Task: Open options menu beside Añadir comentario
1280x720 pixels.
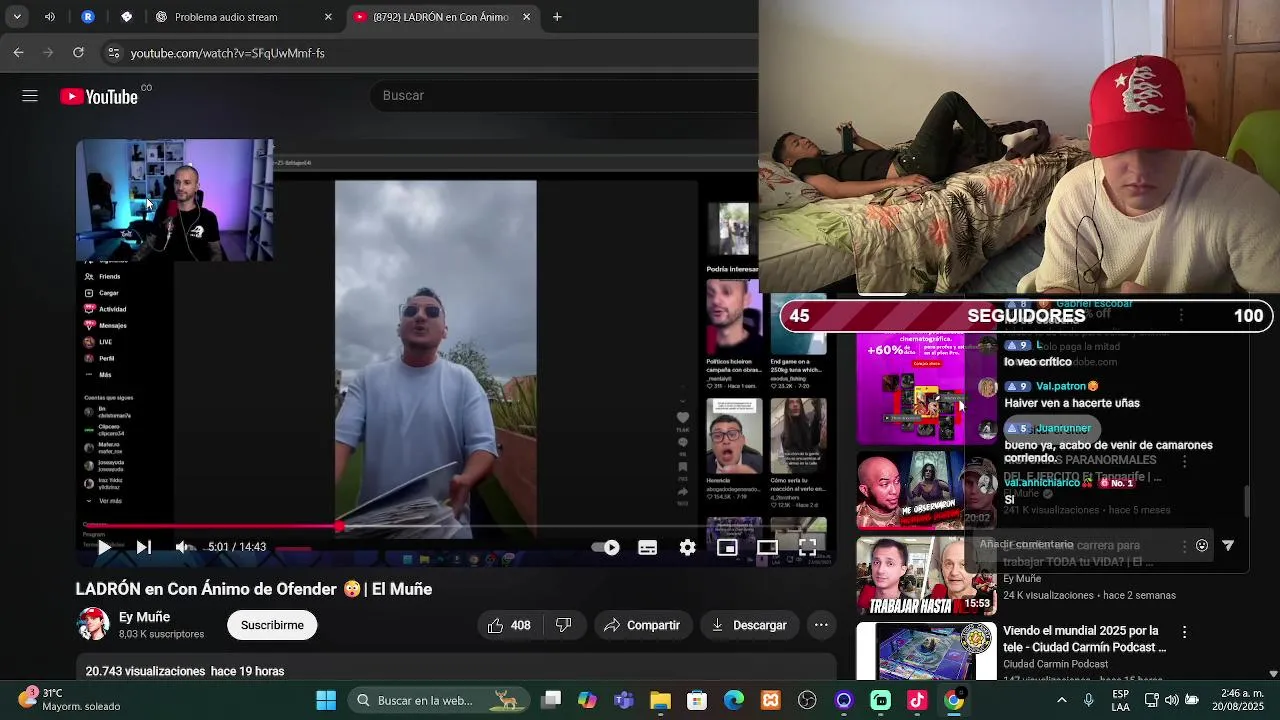Action: tap(1184, 546)
